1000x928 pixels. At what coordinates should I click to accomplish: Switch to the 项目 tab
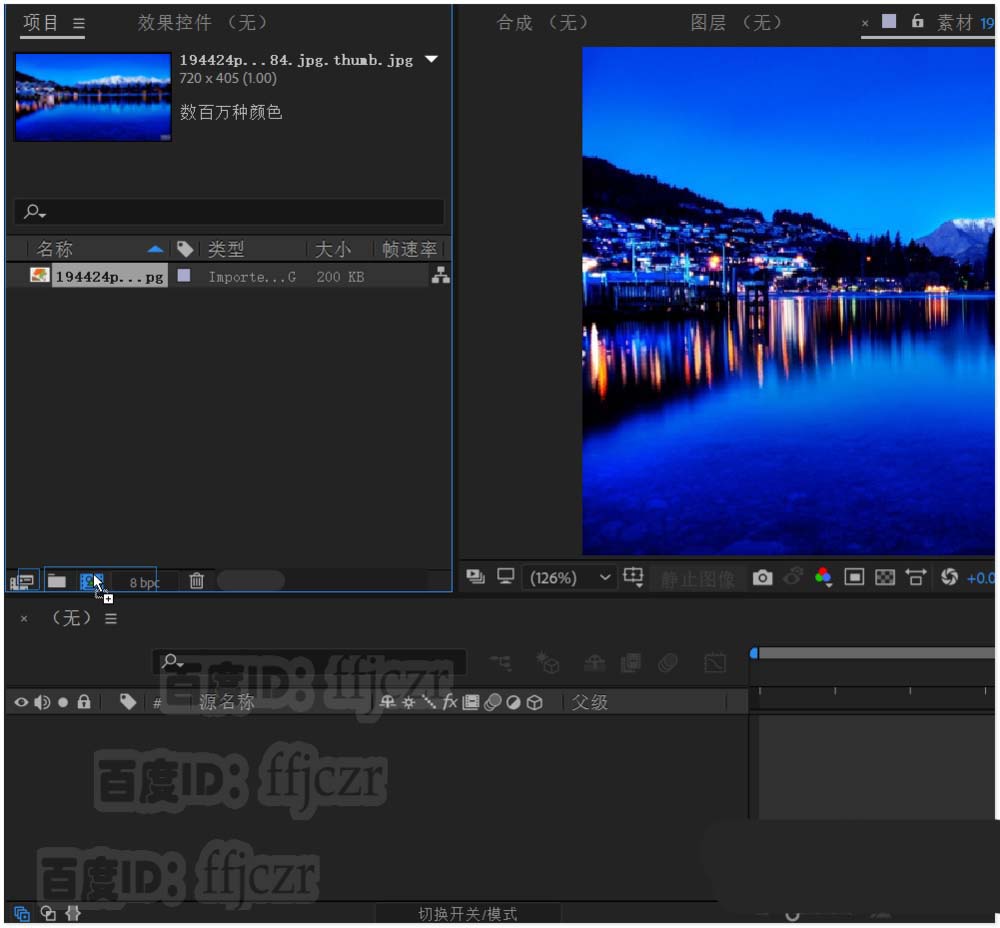pyautogui.click(x=40, y=23)
